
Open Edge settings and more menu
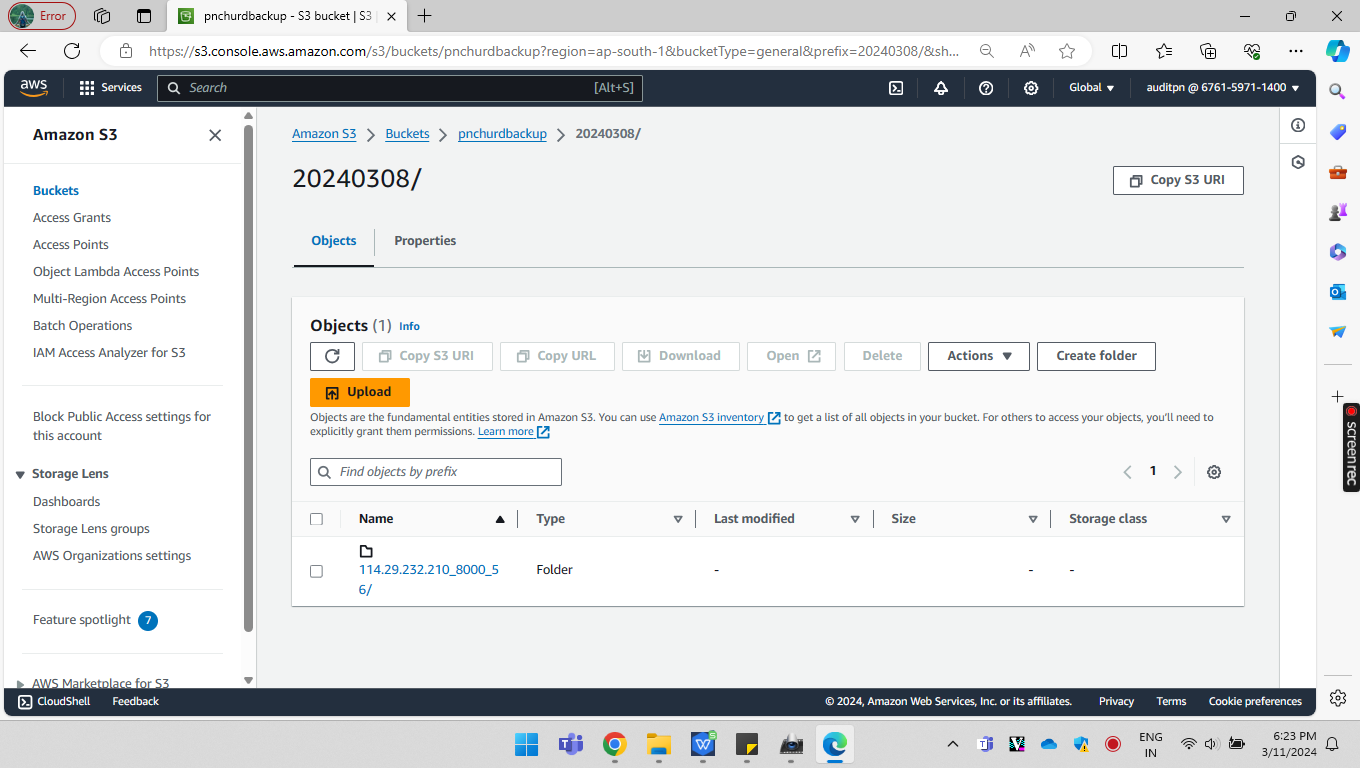tap(1296, 51)
